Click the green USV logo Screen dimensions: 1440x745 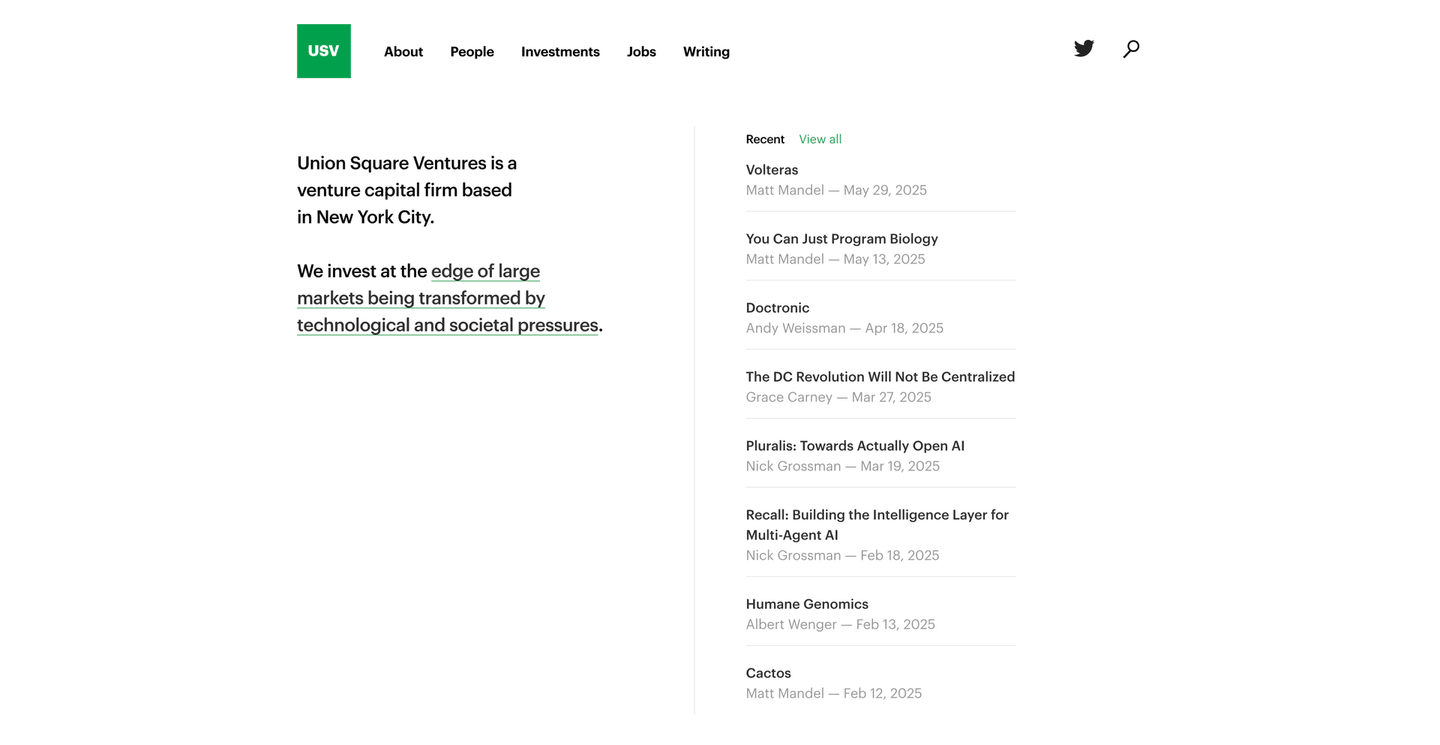click(323, 50)
